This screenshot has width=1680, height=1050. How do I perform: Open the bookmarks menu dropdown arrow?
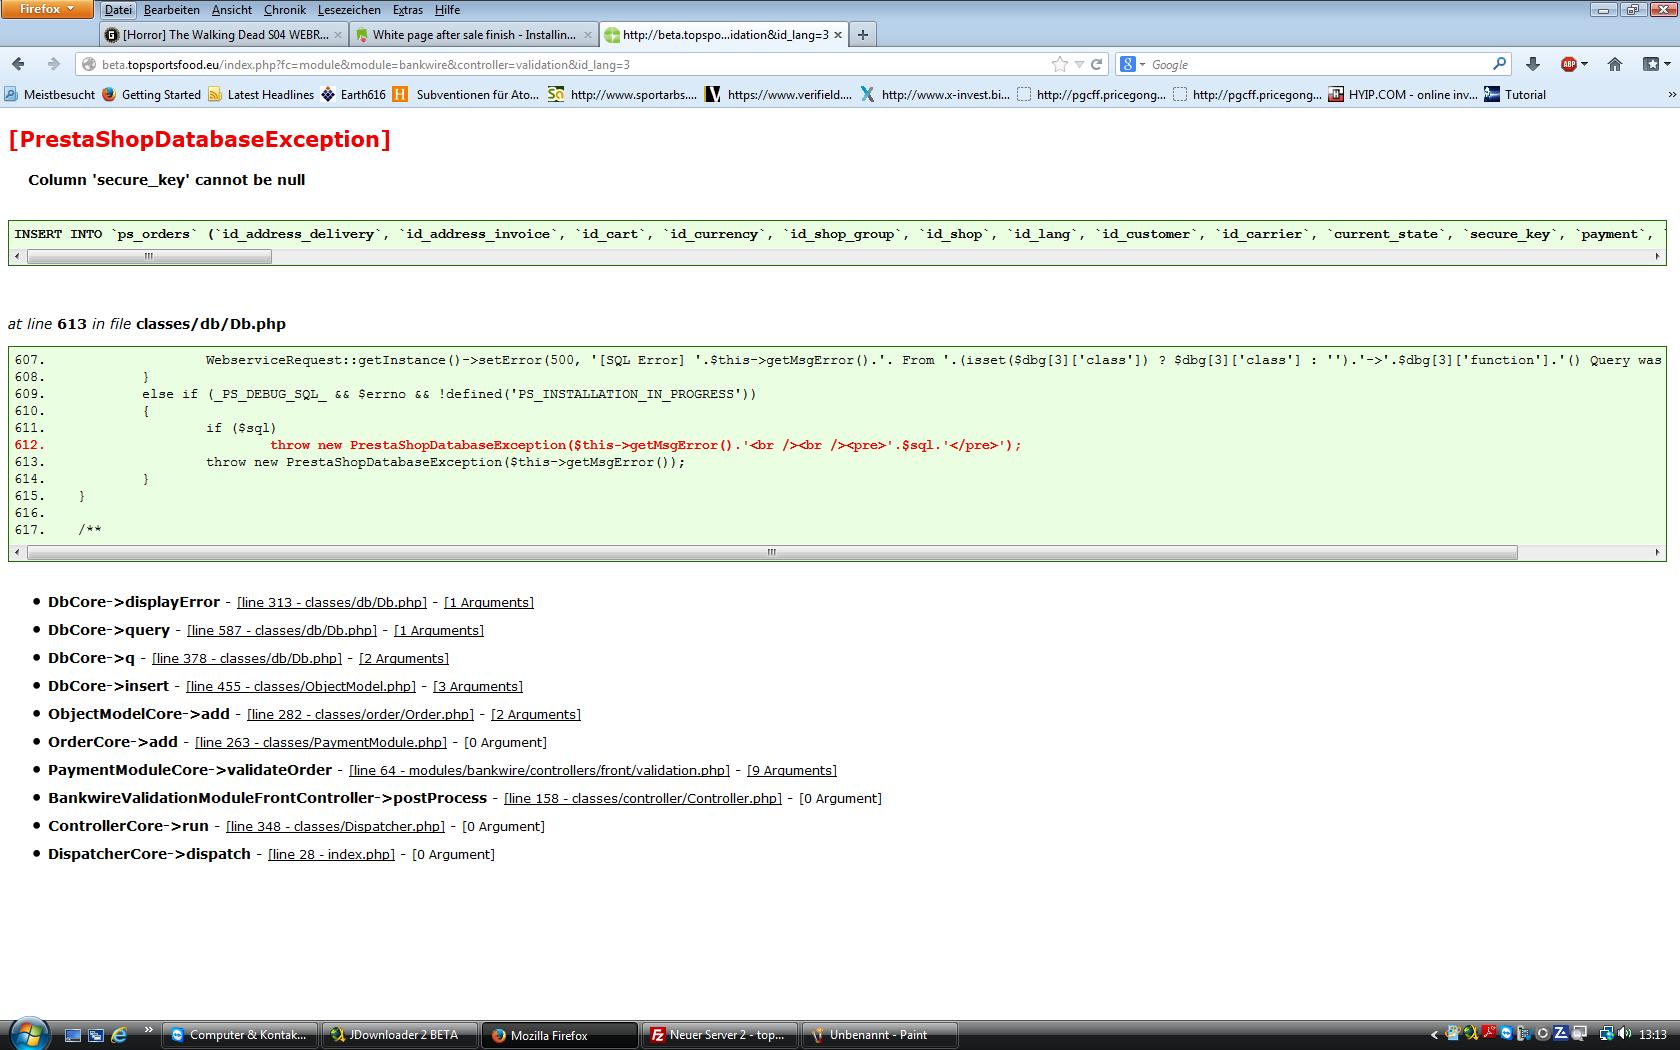pyautogui.click(x=1666, y=64)
